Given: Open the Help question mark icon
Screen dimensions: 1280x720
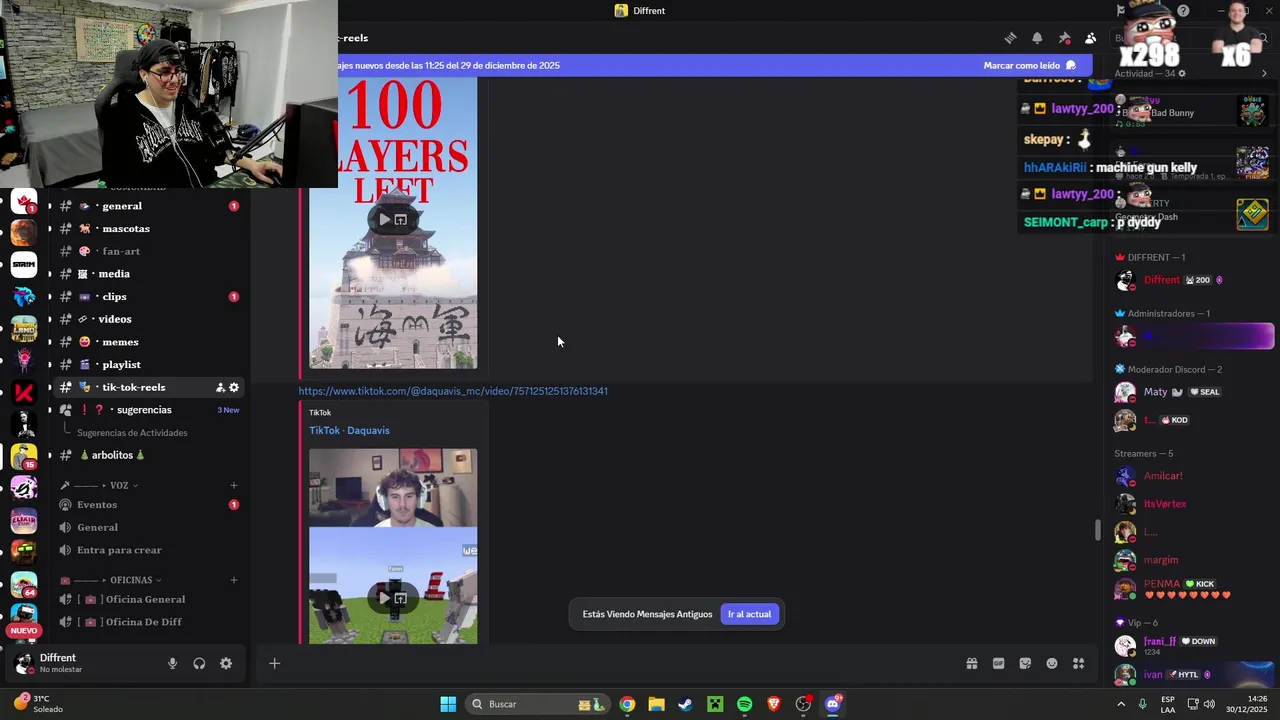Looking at the screenshot, I should coord(1183,11).
